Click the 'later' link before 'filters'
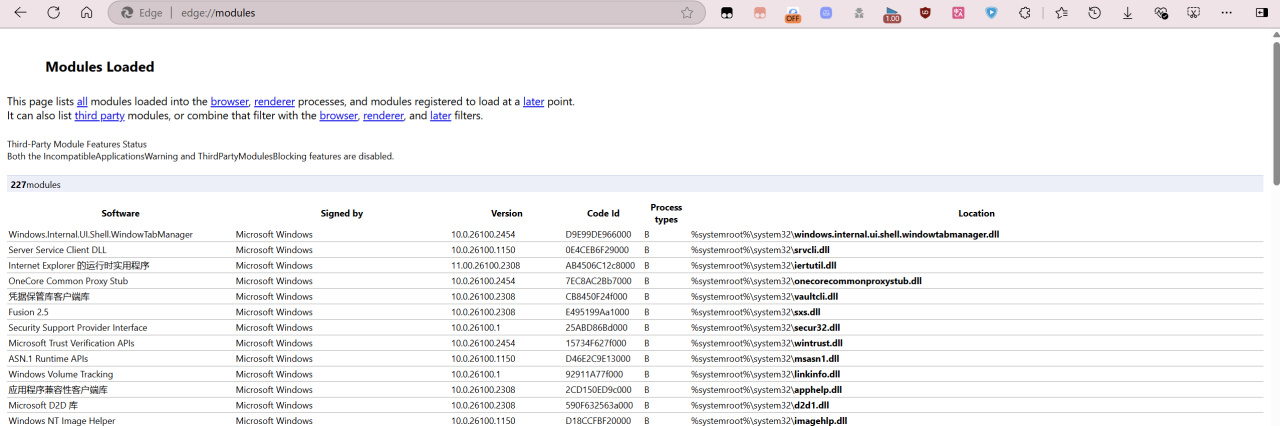This screenshot has width=1280, height=426. click(441, 115)
